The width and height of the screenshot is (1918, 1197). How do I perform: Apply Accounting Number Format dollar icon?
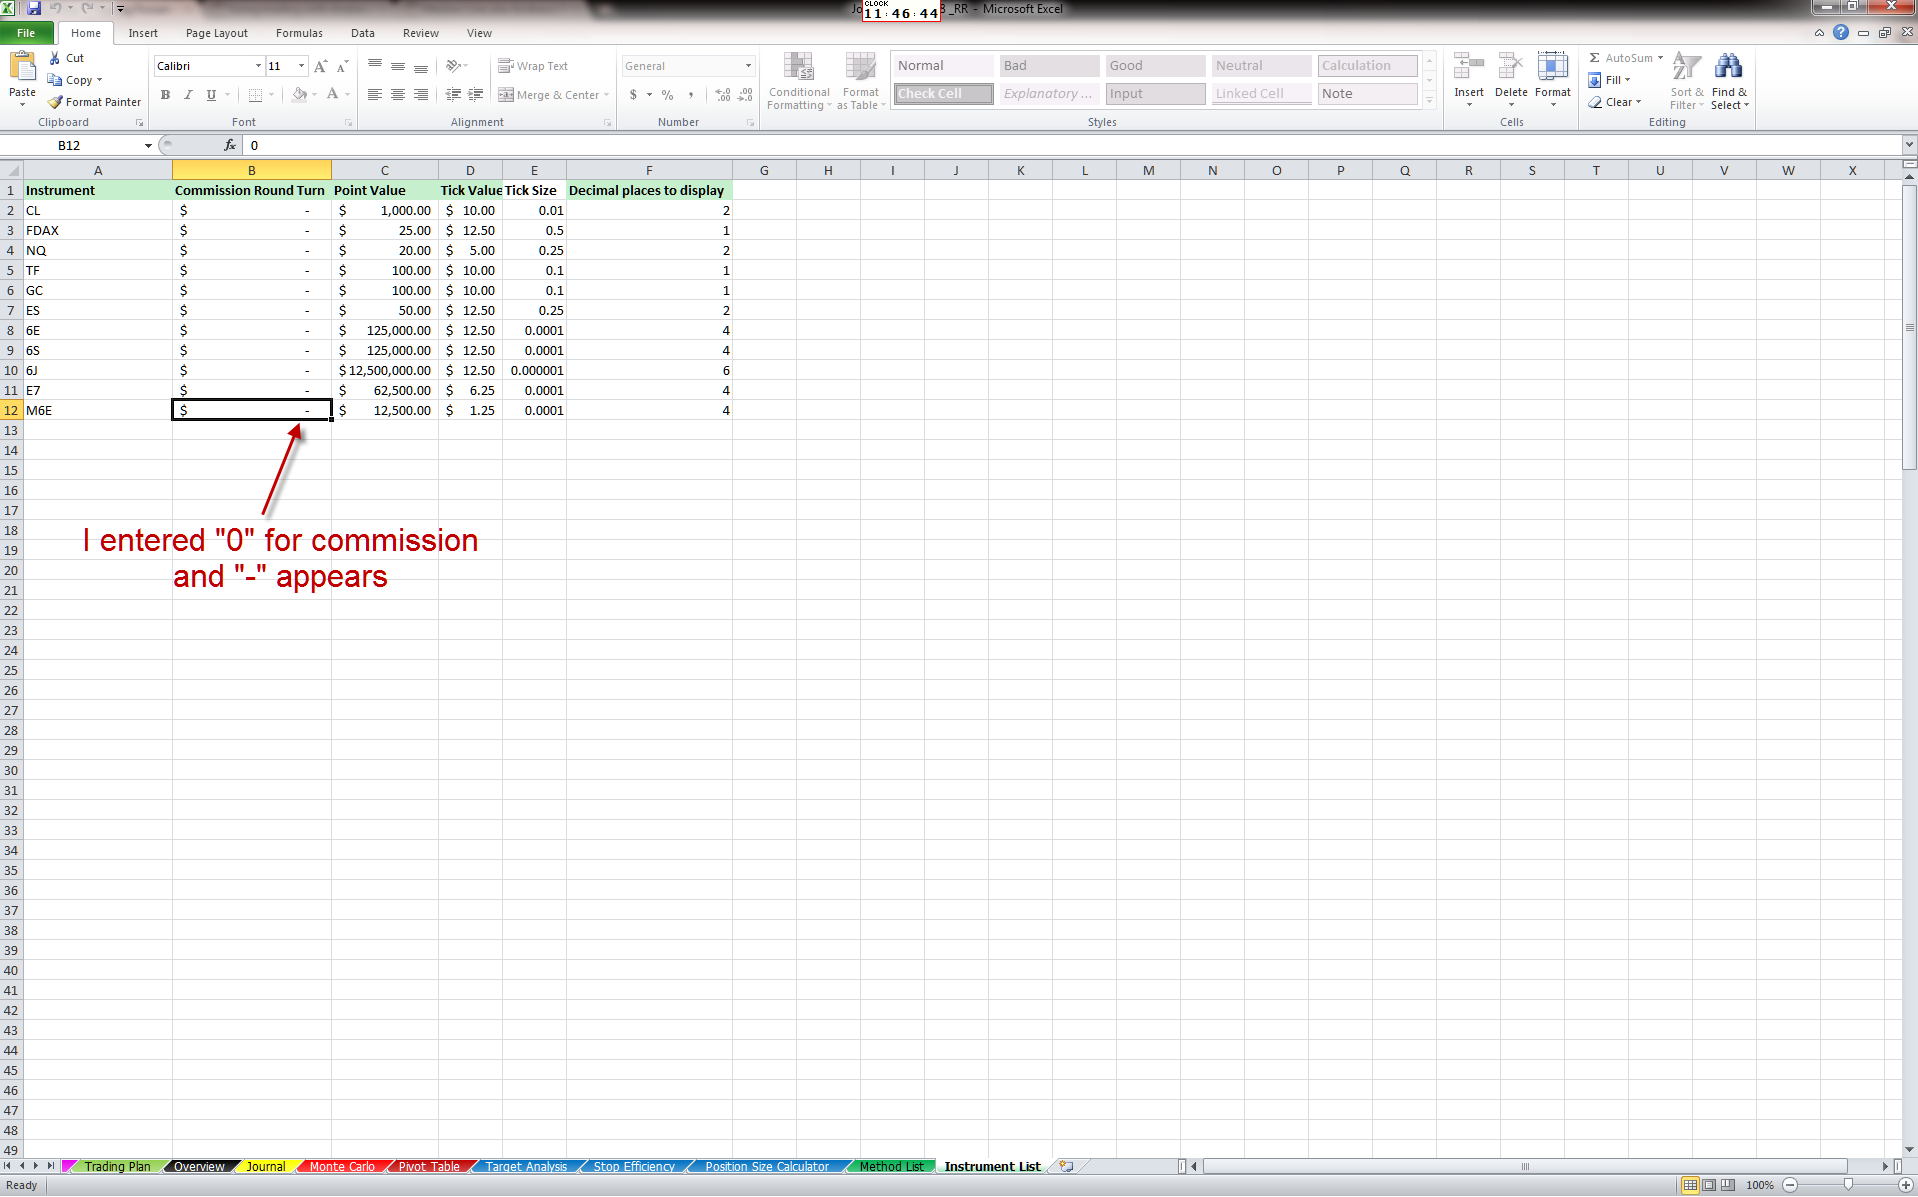pos(633,95)
